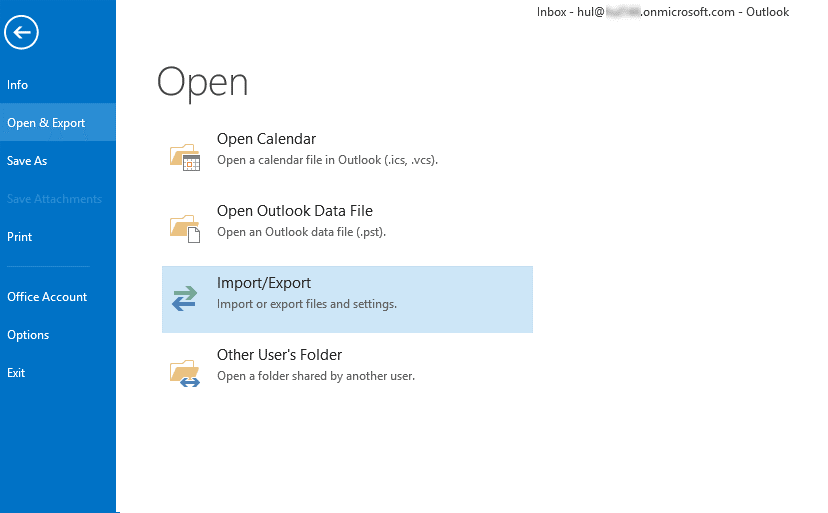Open the Info page in sidebar
This screenshot has height=513, width=828.
(18, 85)
